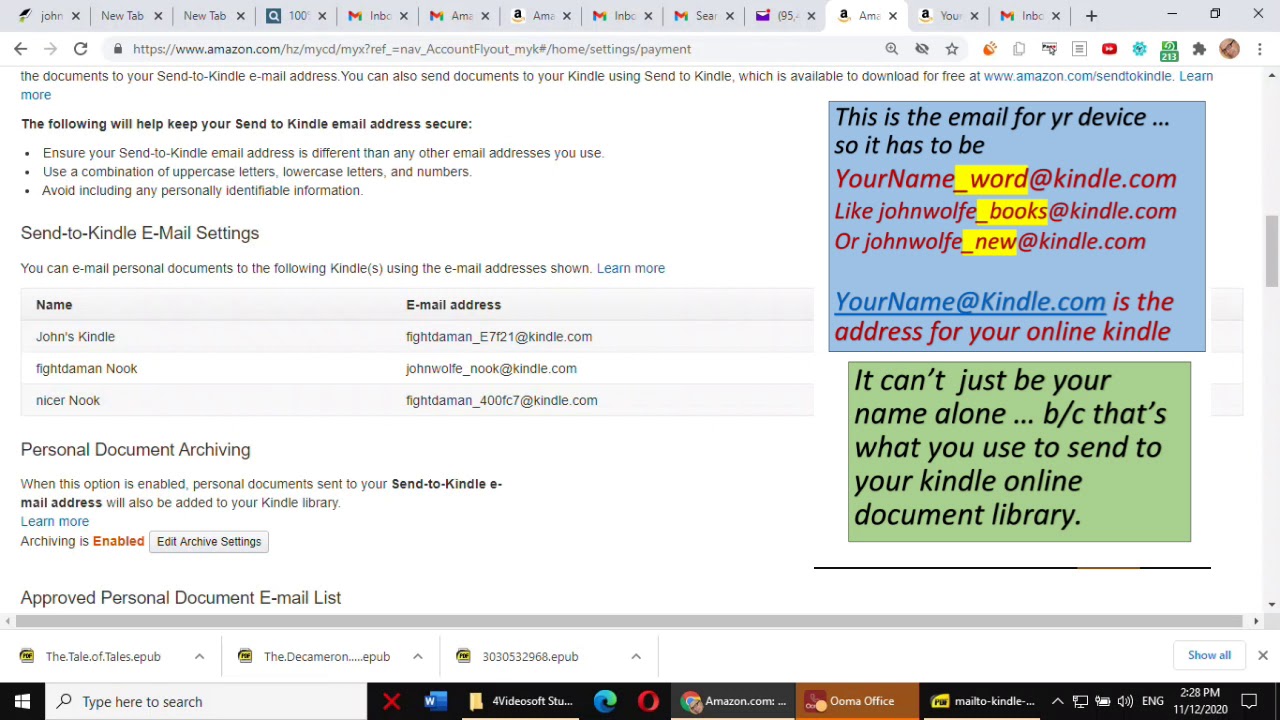Click the ENG language indicator

pos(1152,701)
